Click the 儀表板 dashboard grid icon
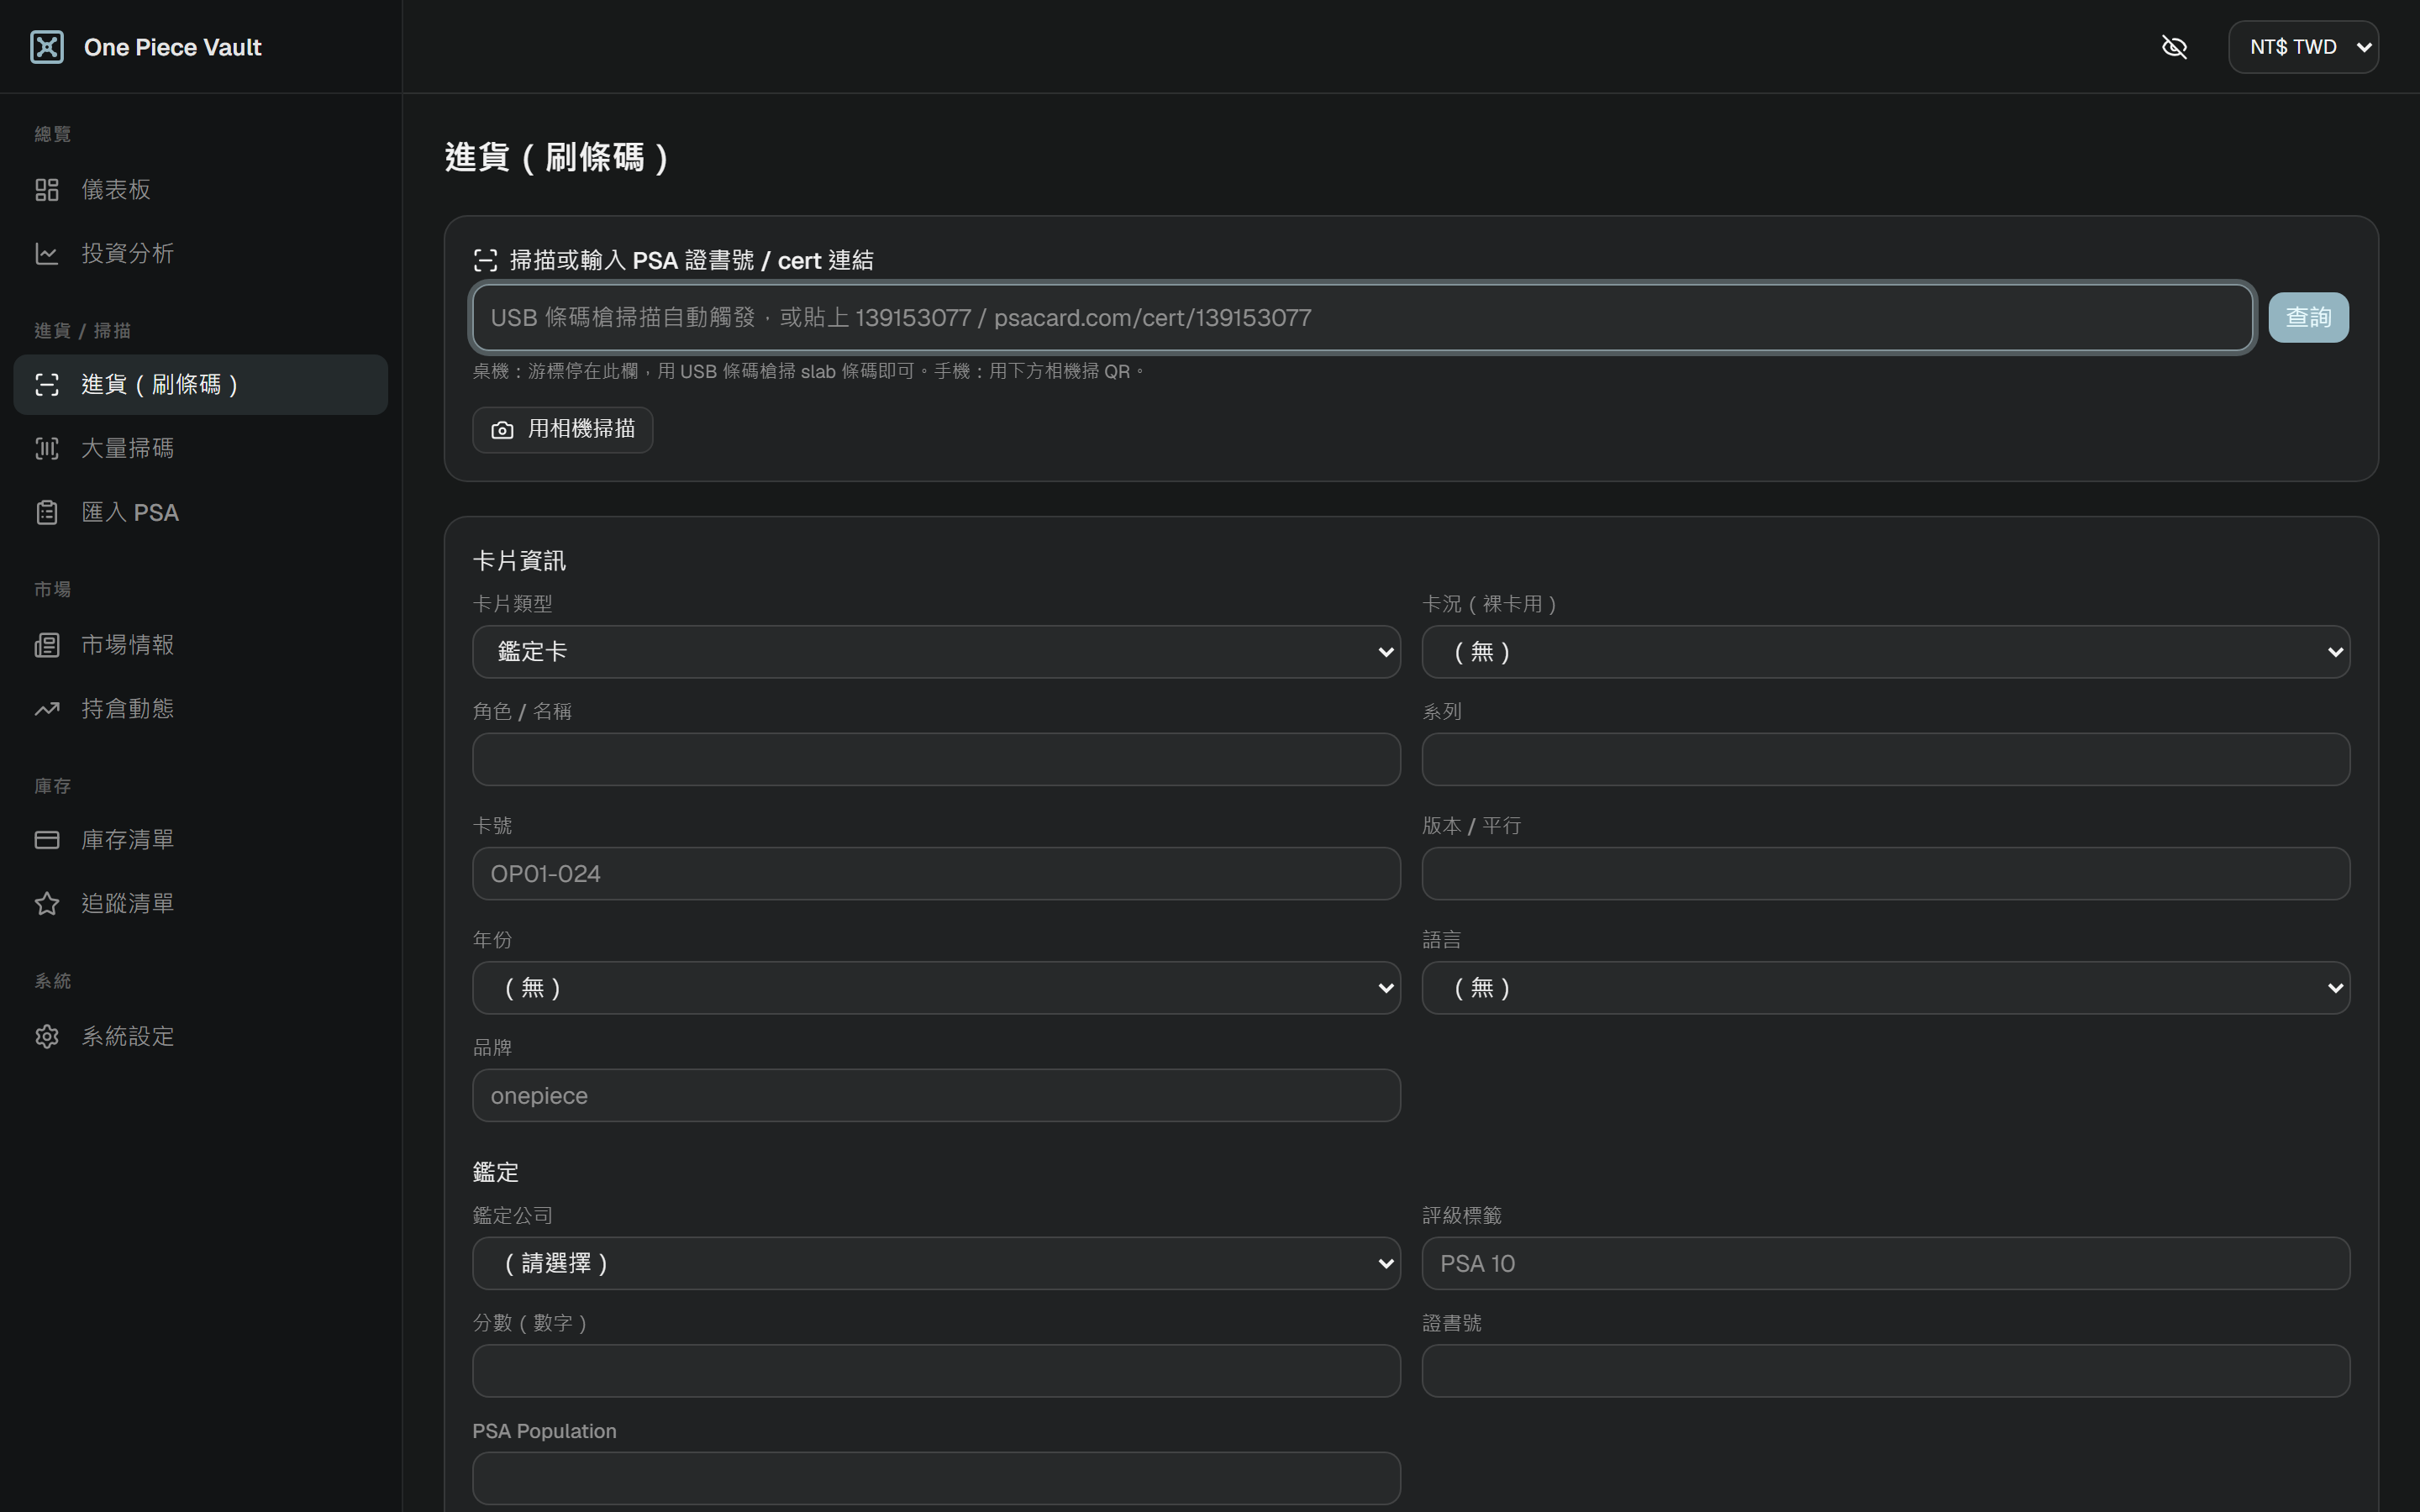 (x=47, y=190)
